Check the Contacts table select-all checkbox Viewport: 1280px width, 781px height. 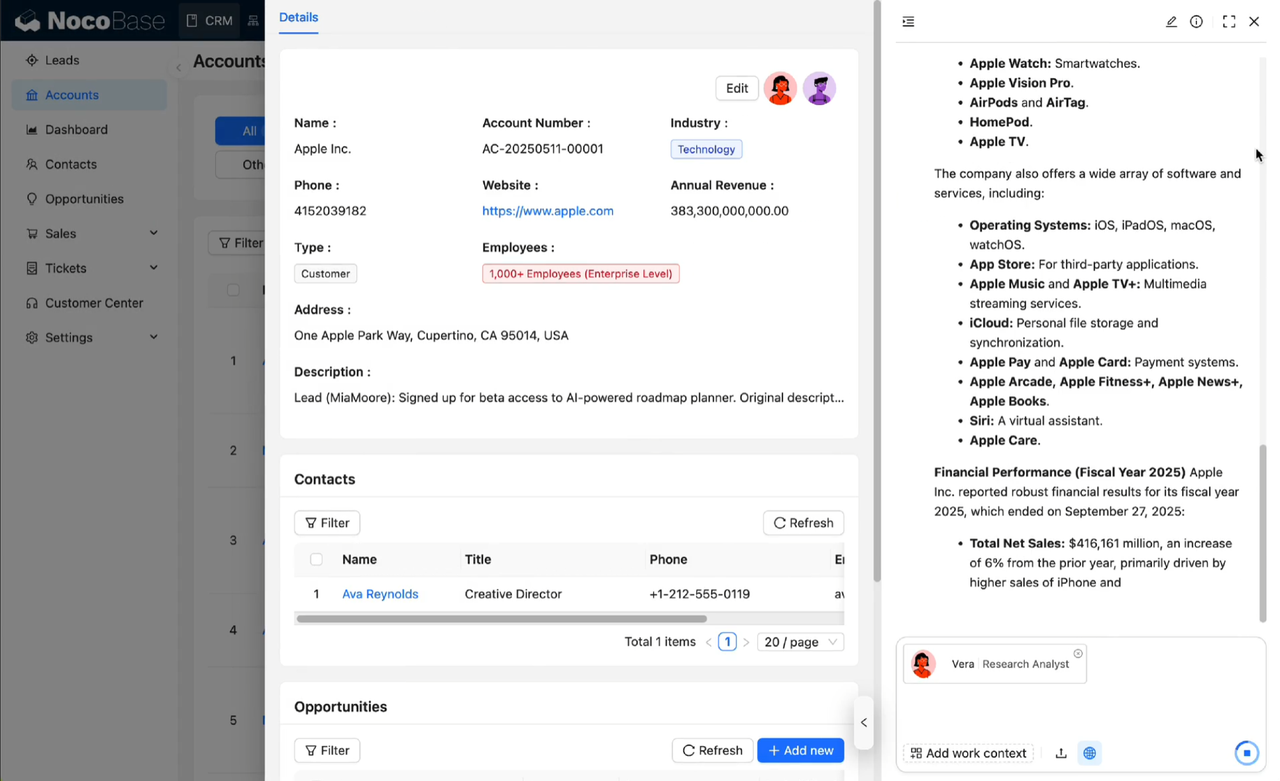[316, 560]
